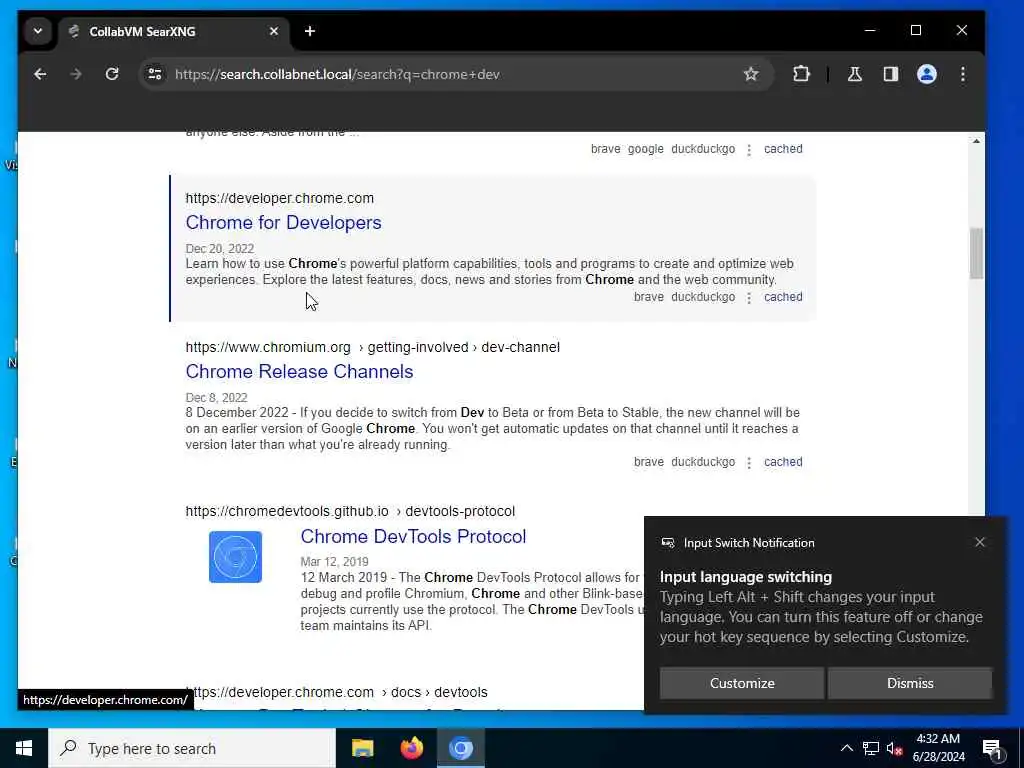
Task: Open the clock showing 4:32 AM
Action: 938,748
